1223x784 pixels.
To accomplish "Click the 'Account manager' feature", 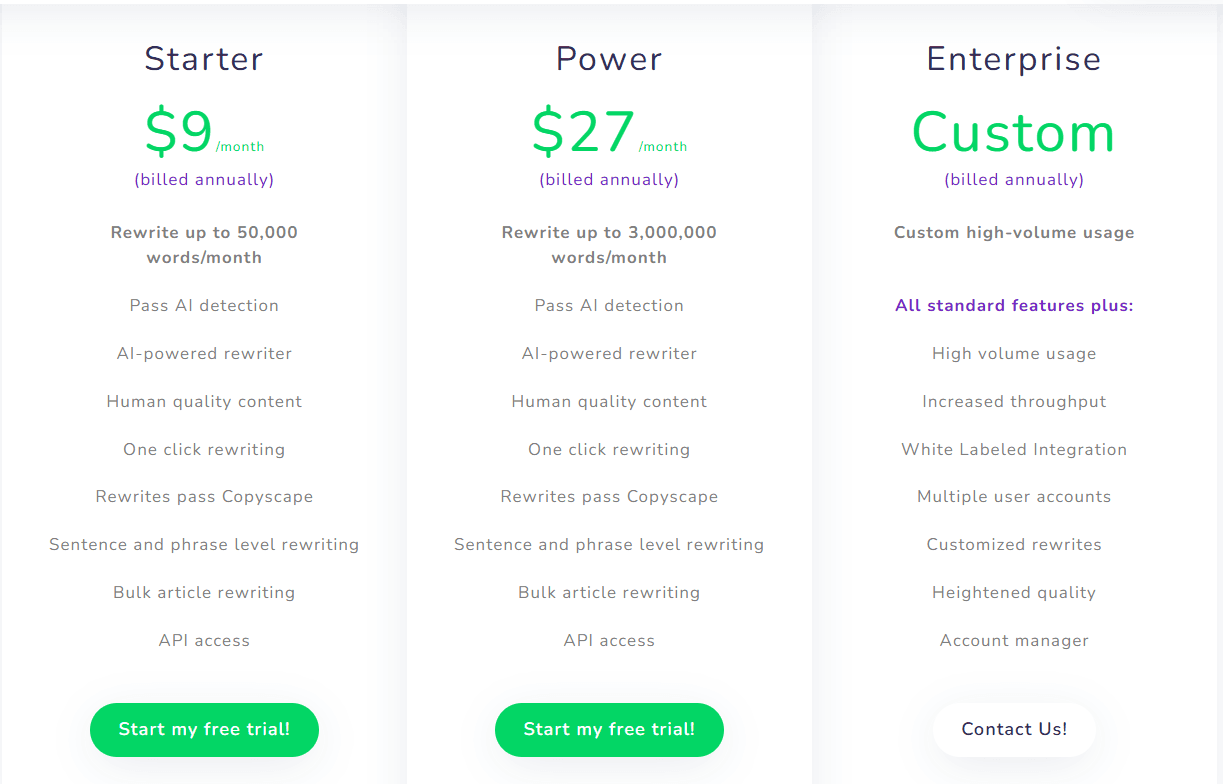I will tap(1014, 640).
